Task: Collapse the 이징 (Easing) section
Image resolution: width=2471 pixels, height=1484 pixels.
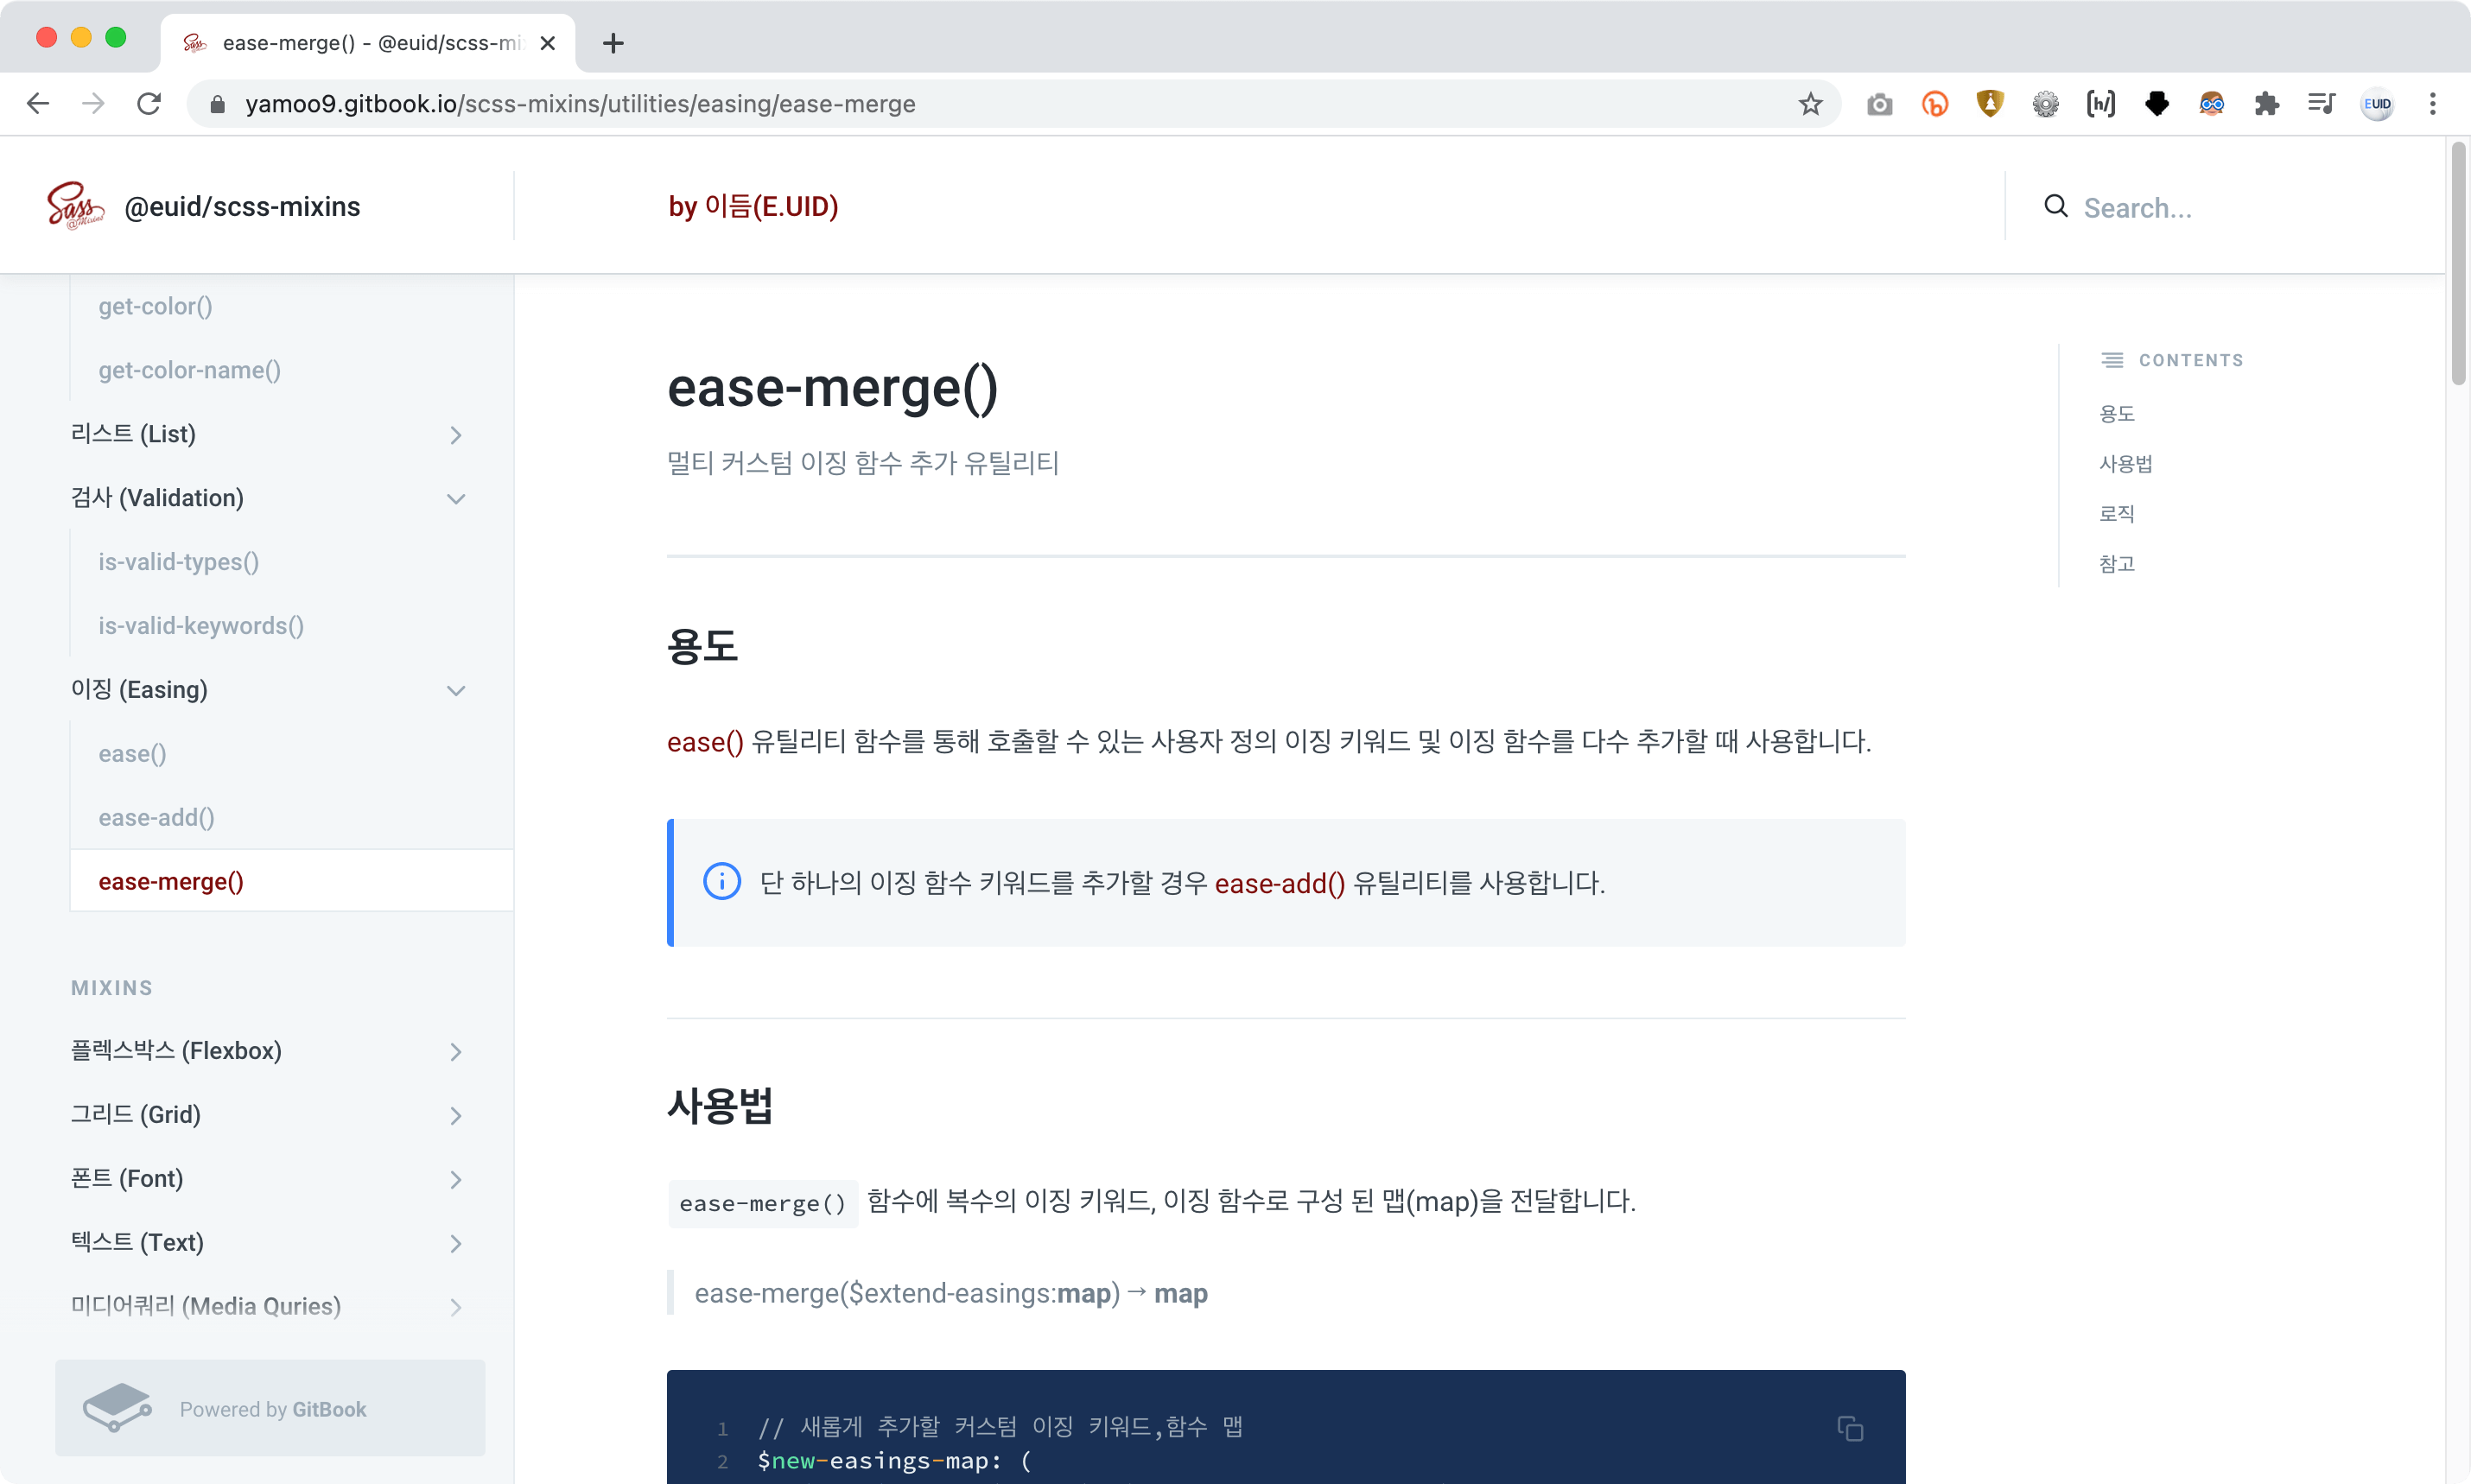Action: pyautogui.click(x=455, y=691)
